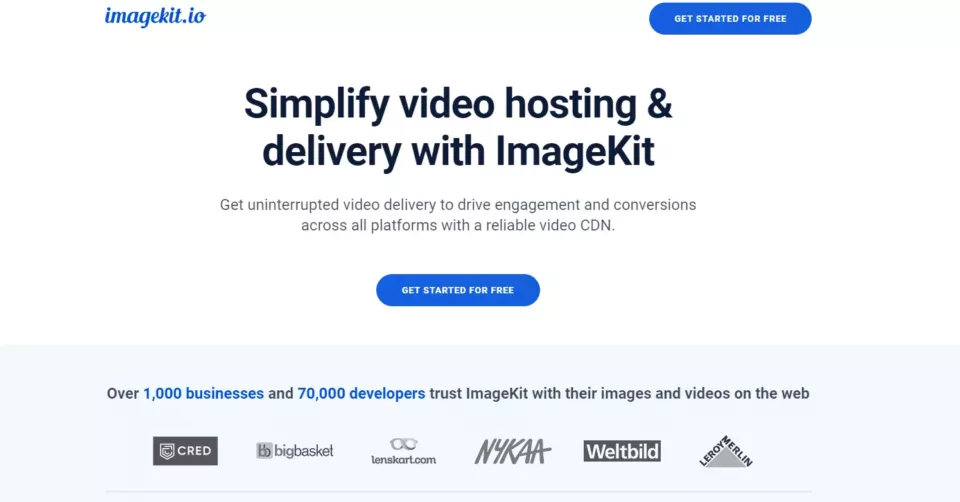Click the '70,000 developers' highlighted text
The image size is (960, 502).
click(x=361, y=393)
